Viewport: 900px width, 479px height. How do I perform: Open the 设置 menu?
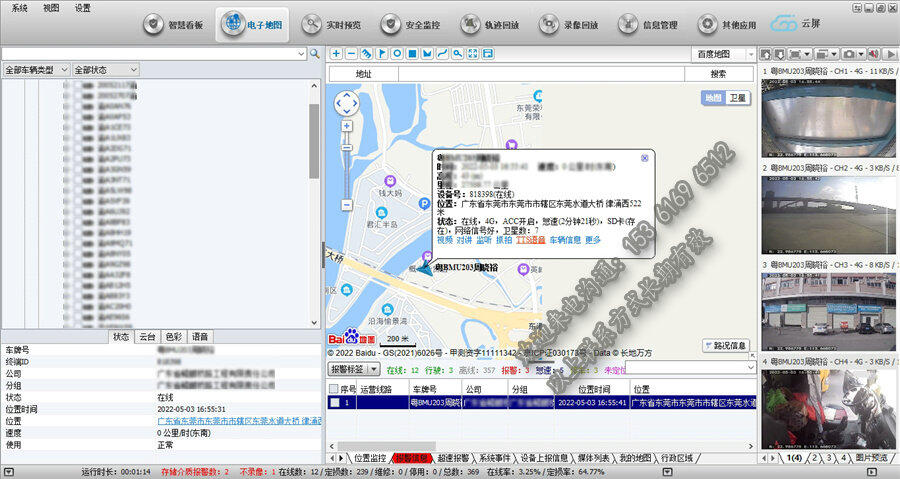(x=82, y=7)
